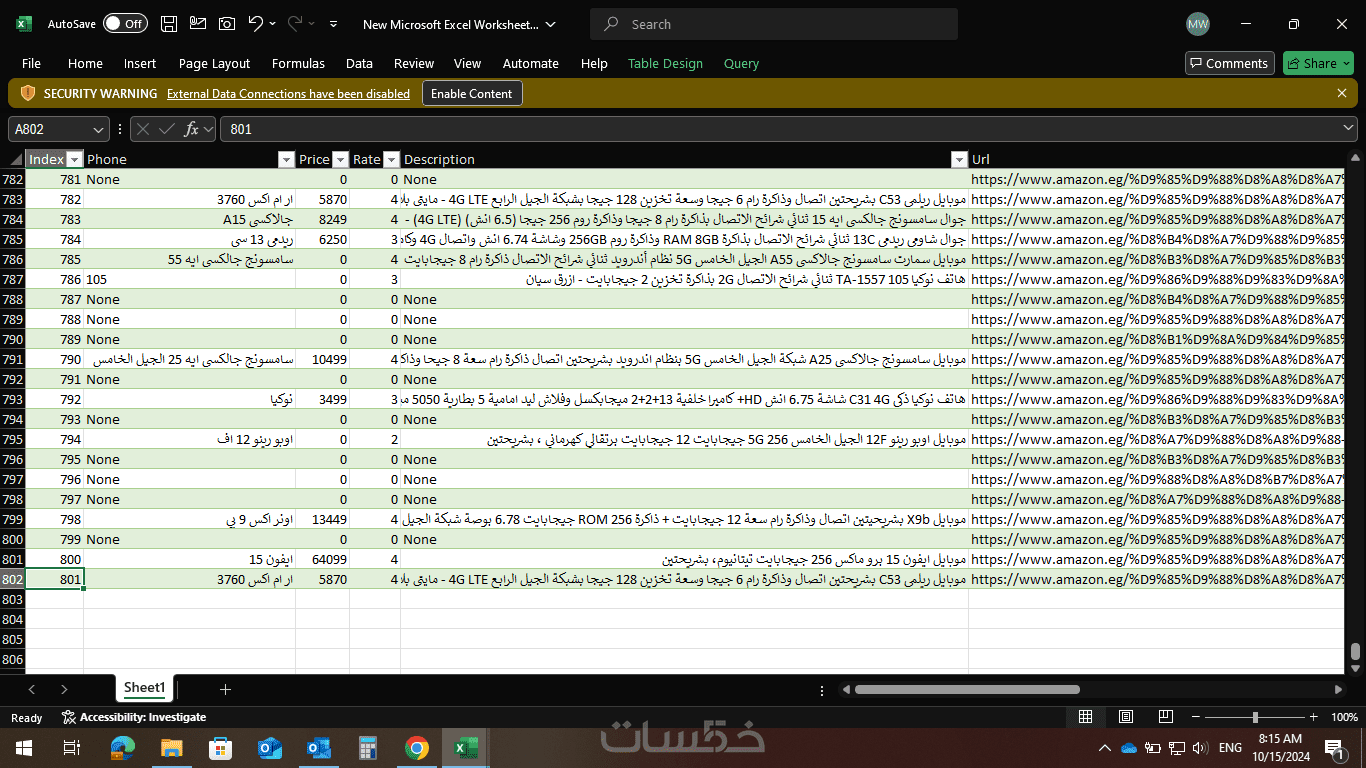Open the Description column filter dropdown
This screenshot has height=768, width=1366.
[959, 159]
